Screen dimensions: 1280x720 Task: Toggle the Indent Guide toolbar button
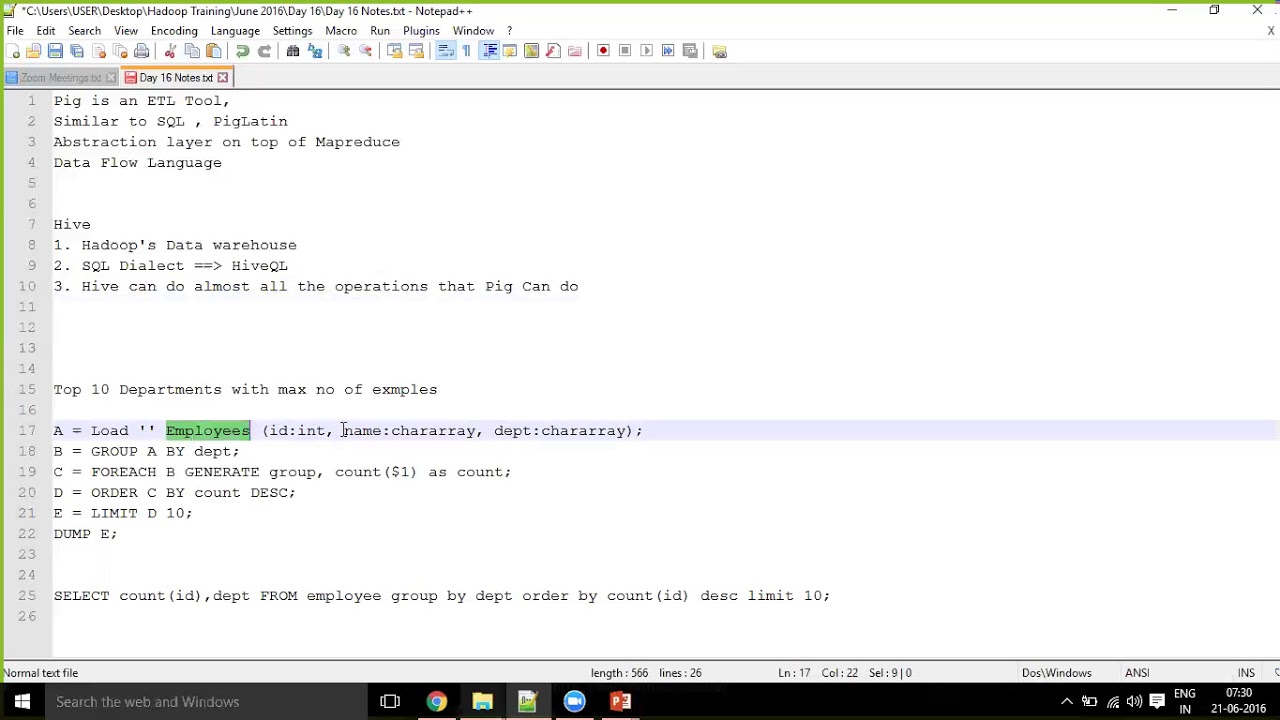click(x=489, y=51)
